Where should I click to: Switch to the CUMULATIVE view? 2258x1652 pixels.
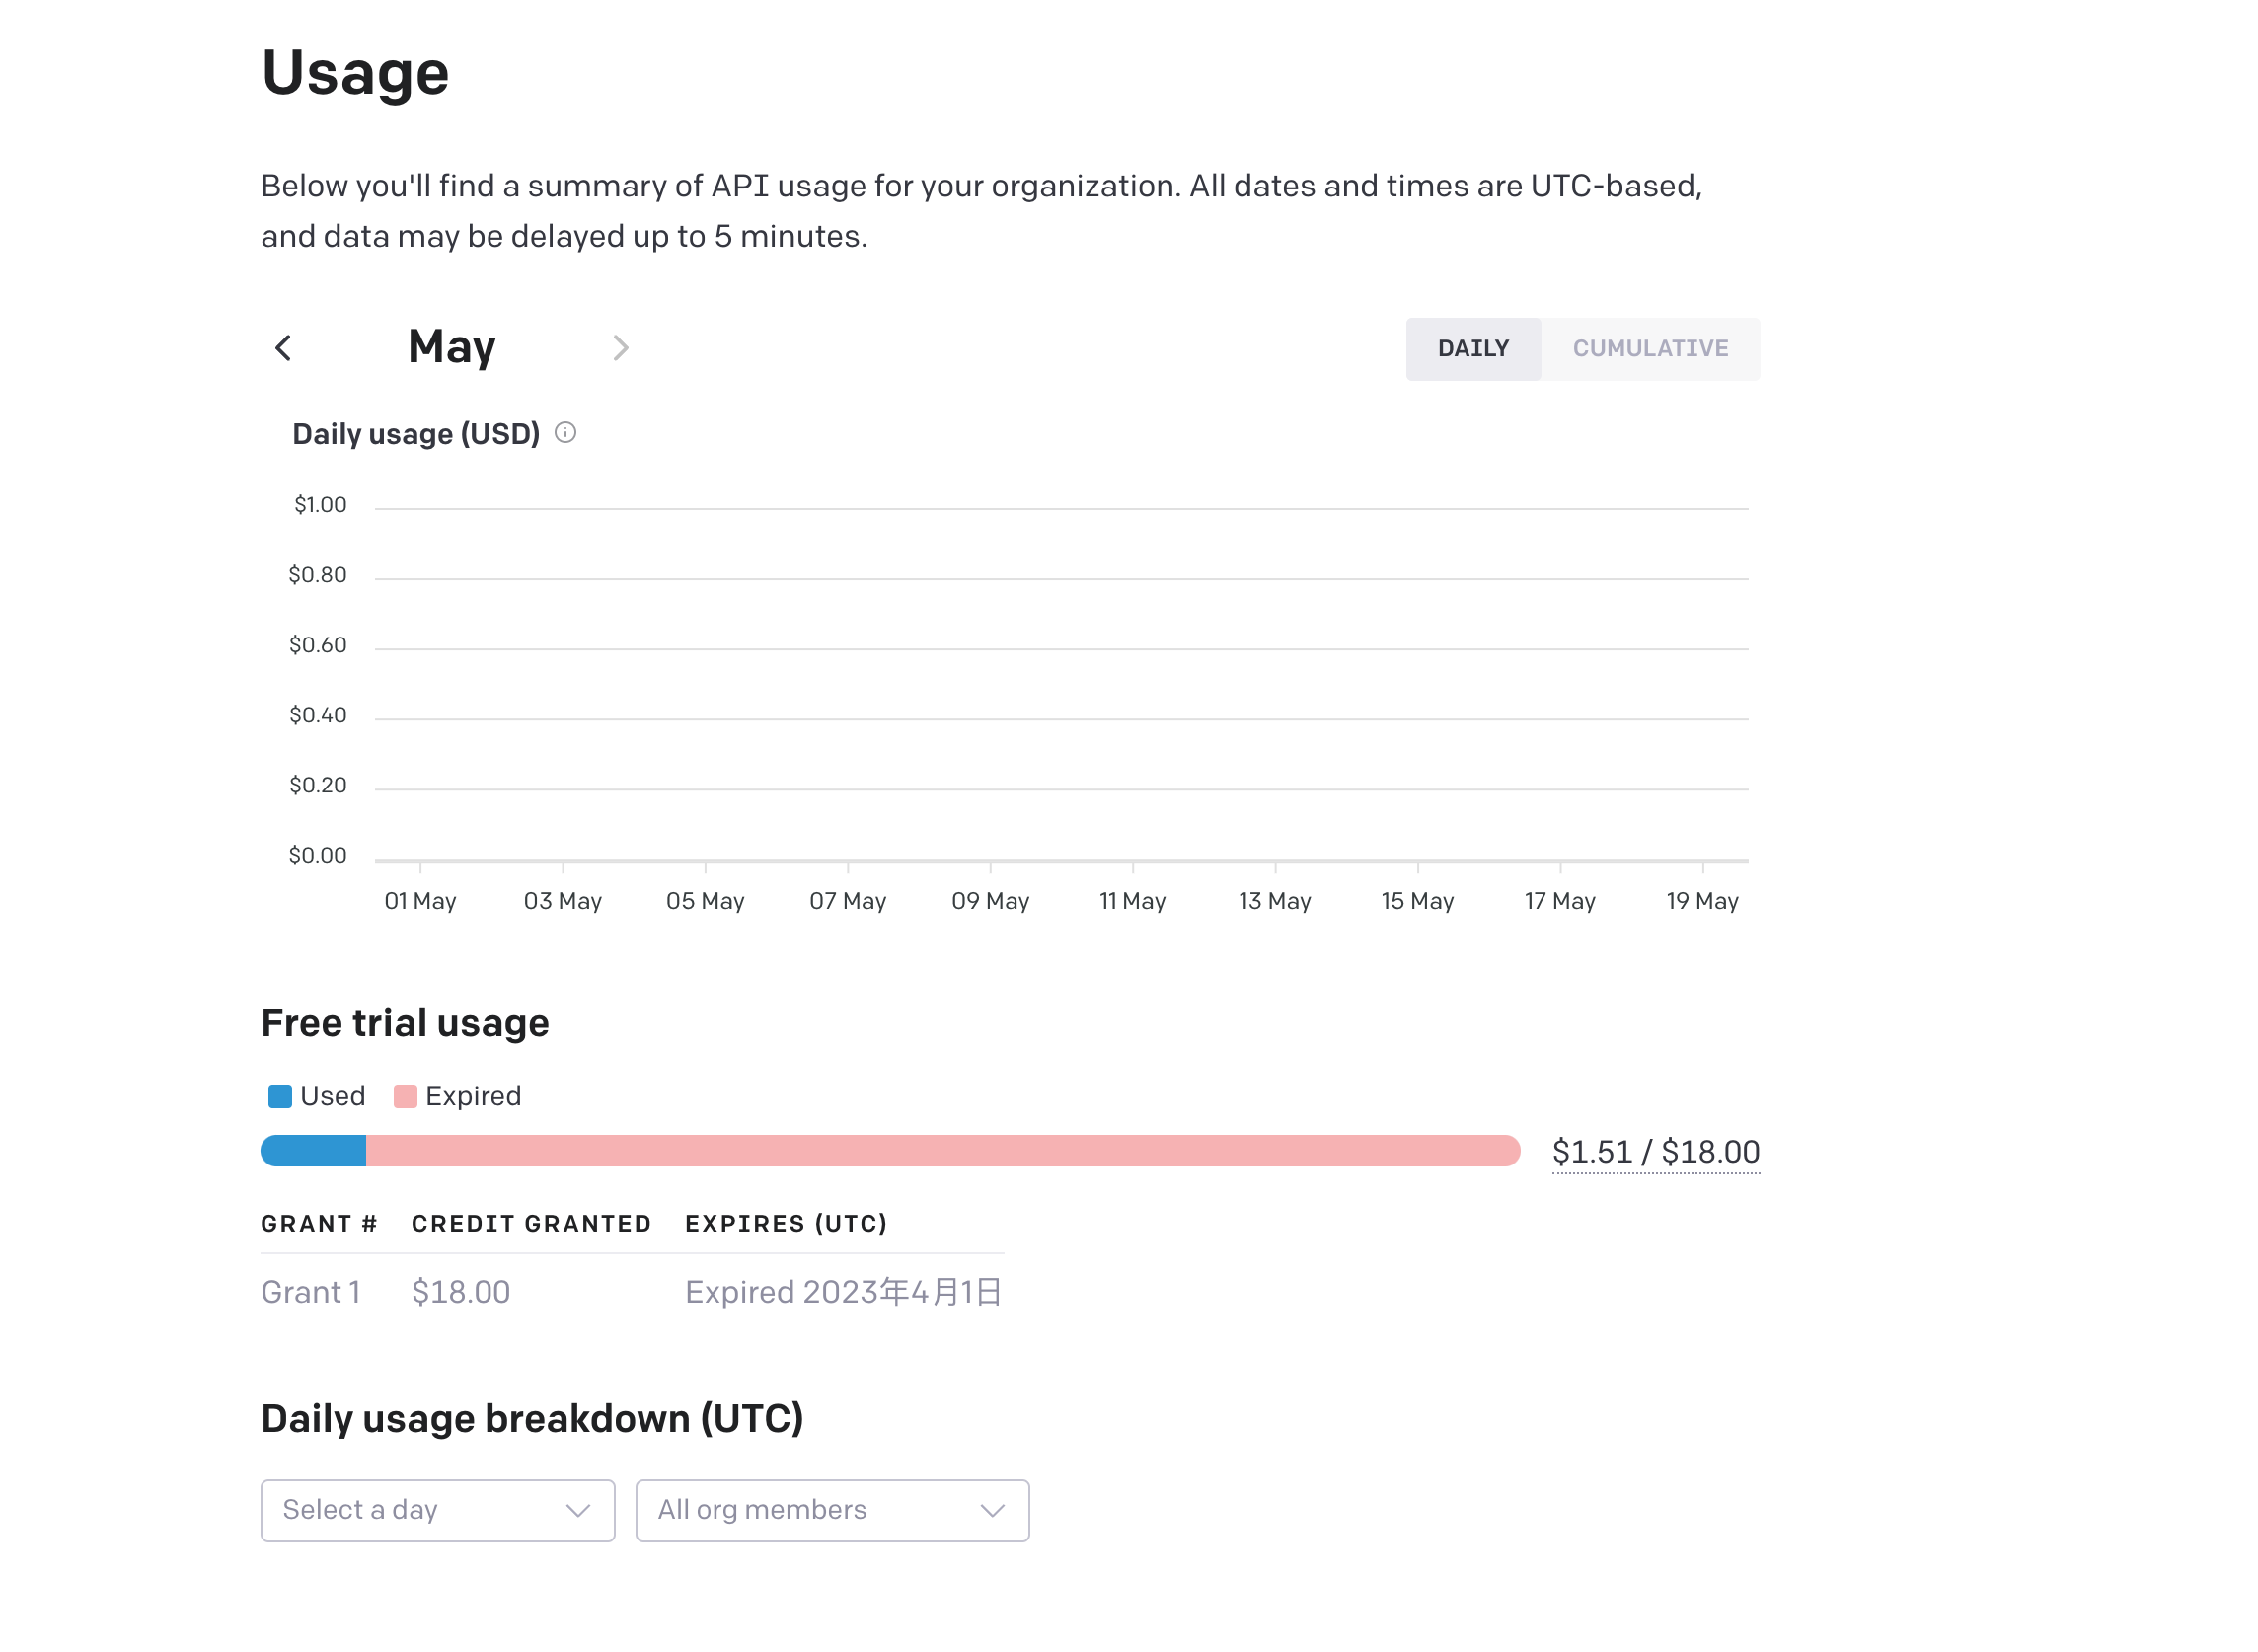(1649, 349)
